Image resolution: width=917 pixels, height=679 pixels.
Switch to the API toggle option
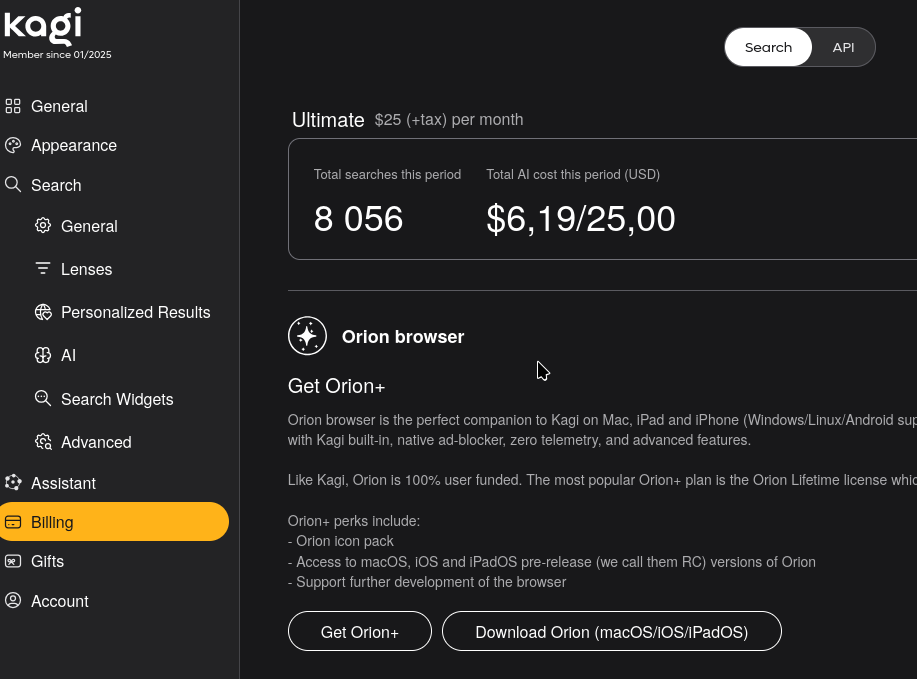pyautogui.click(x=843, y=47)
